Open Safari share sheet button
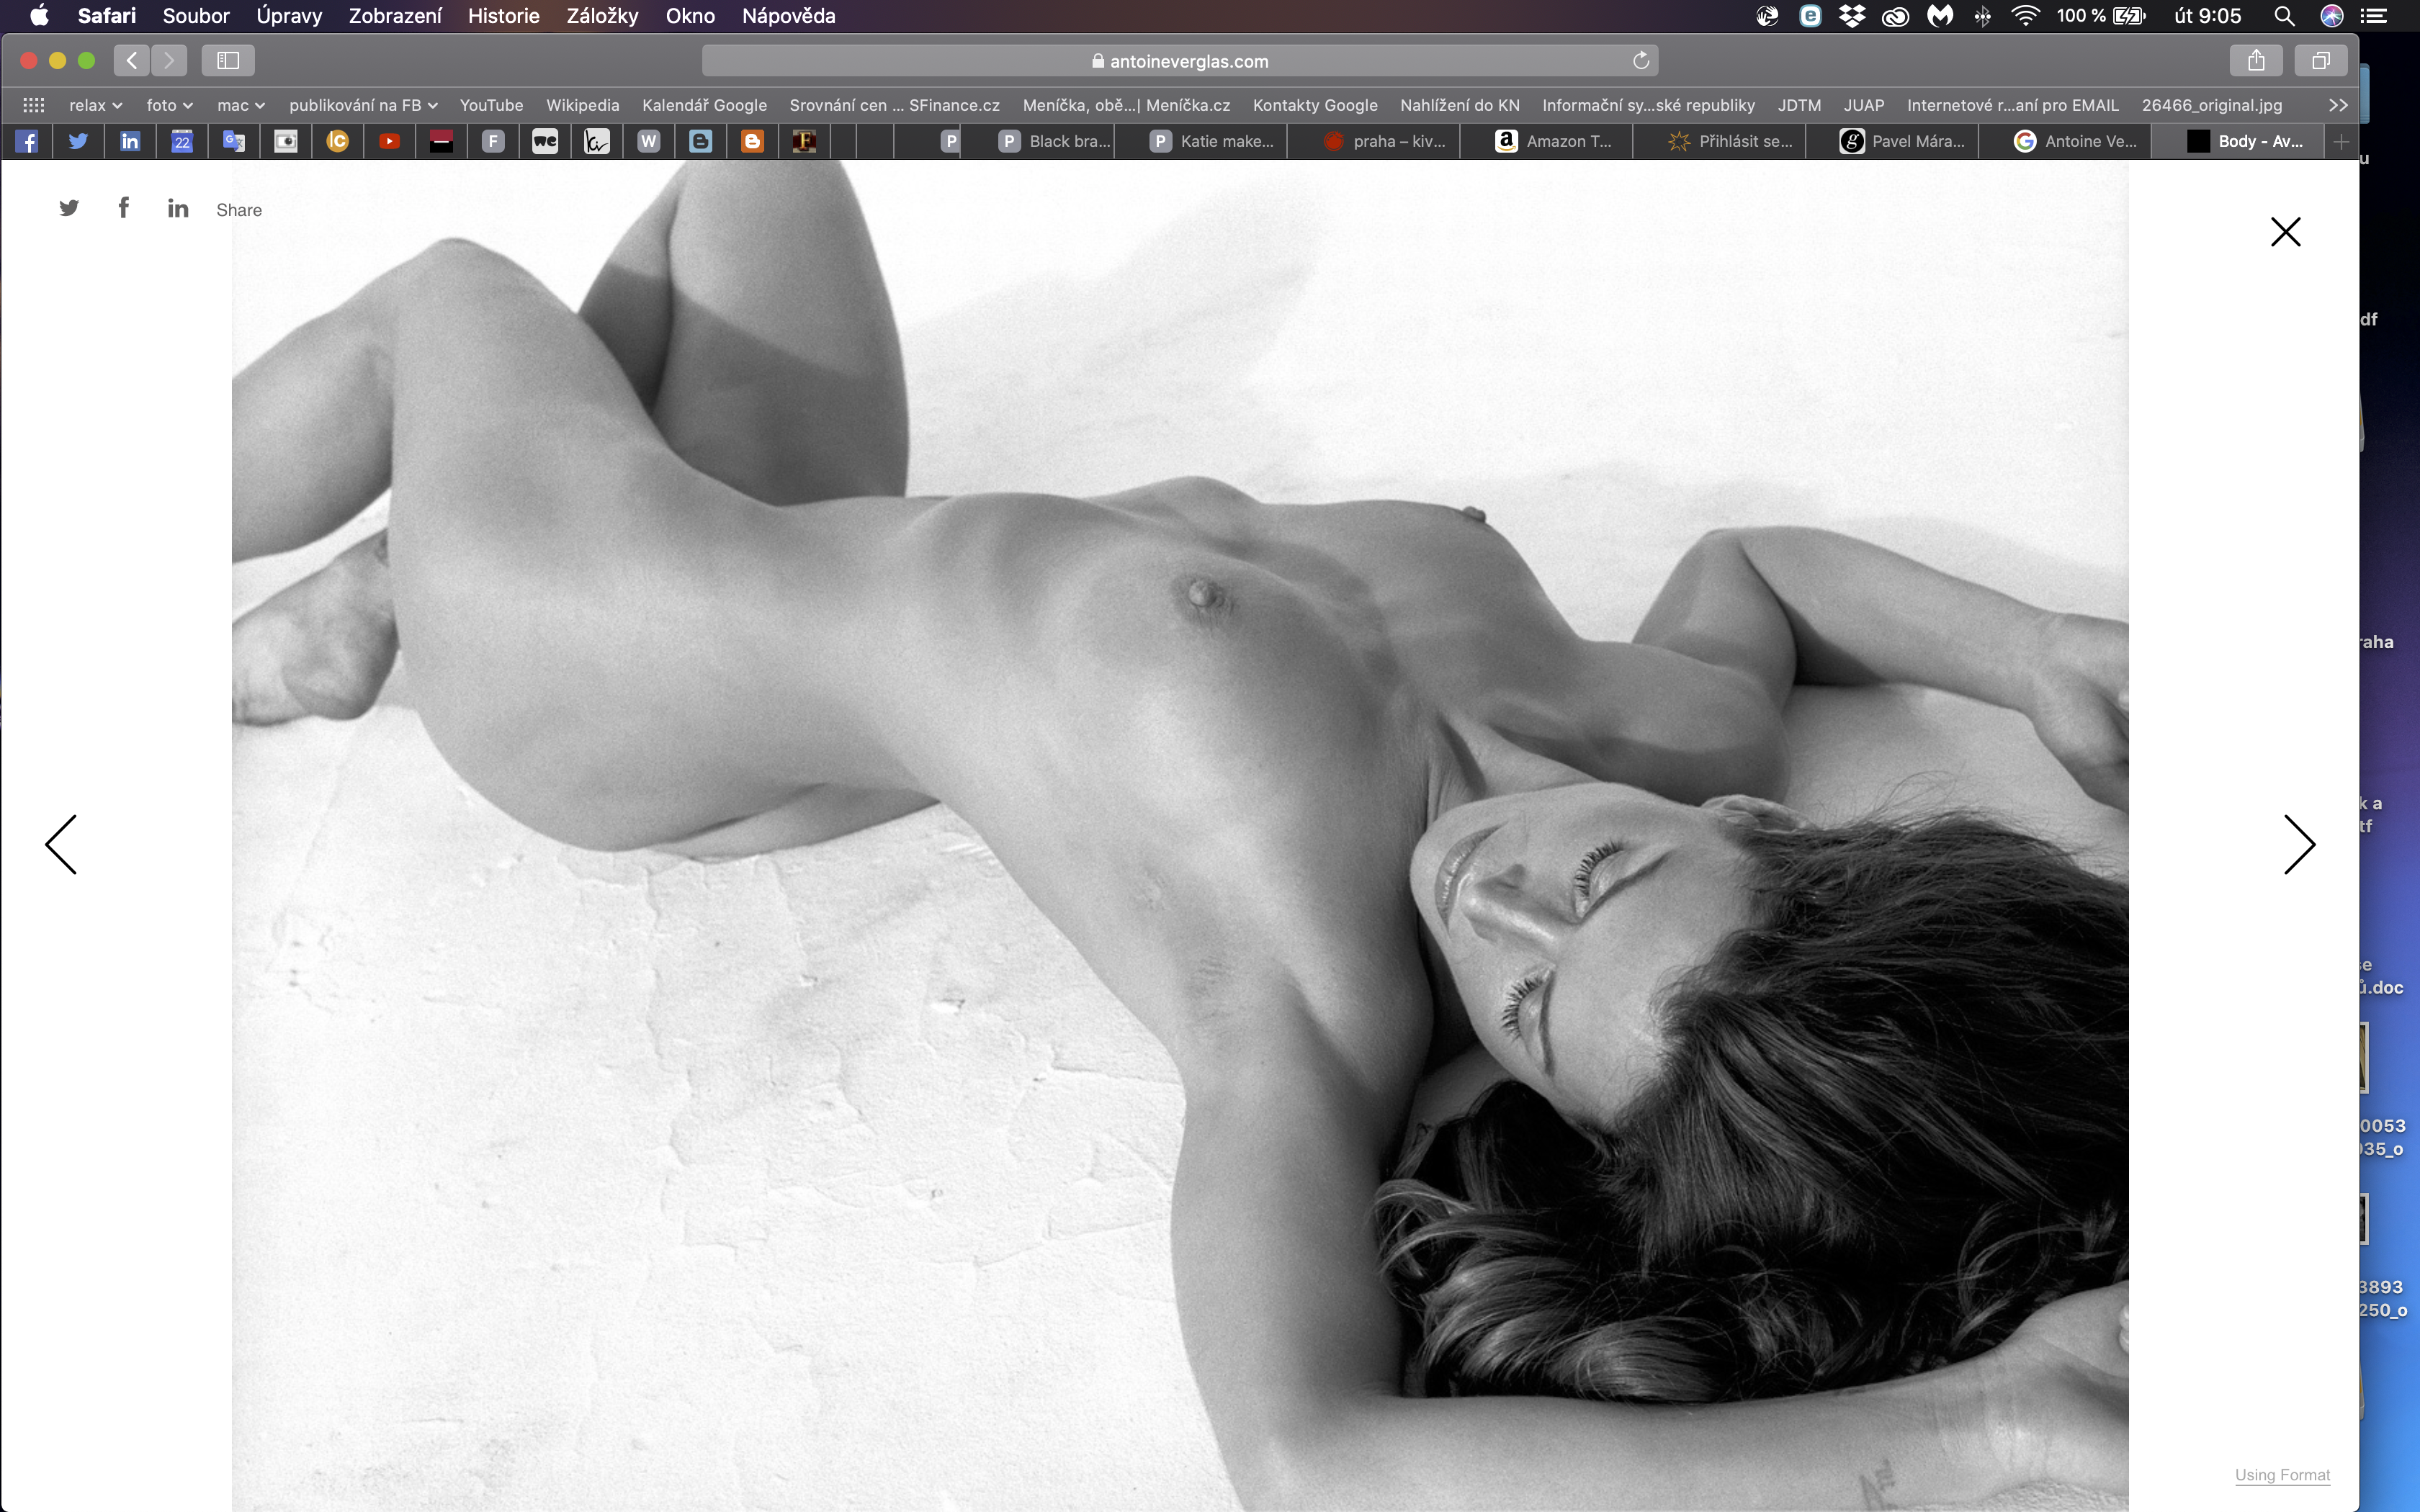2420x1512 pixels. [2256, 61]
